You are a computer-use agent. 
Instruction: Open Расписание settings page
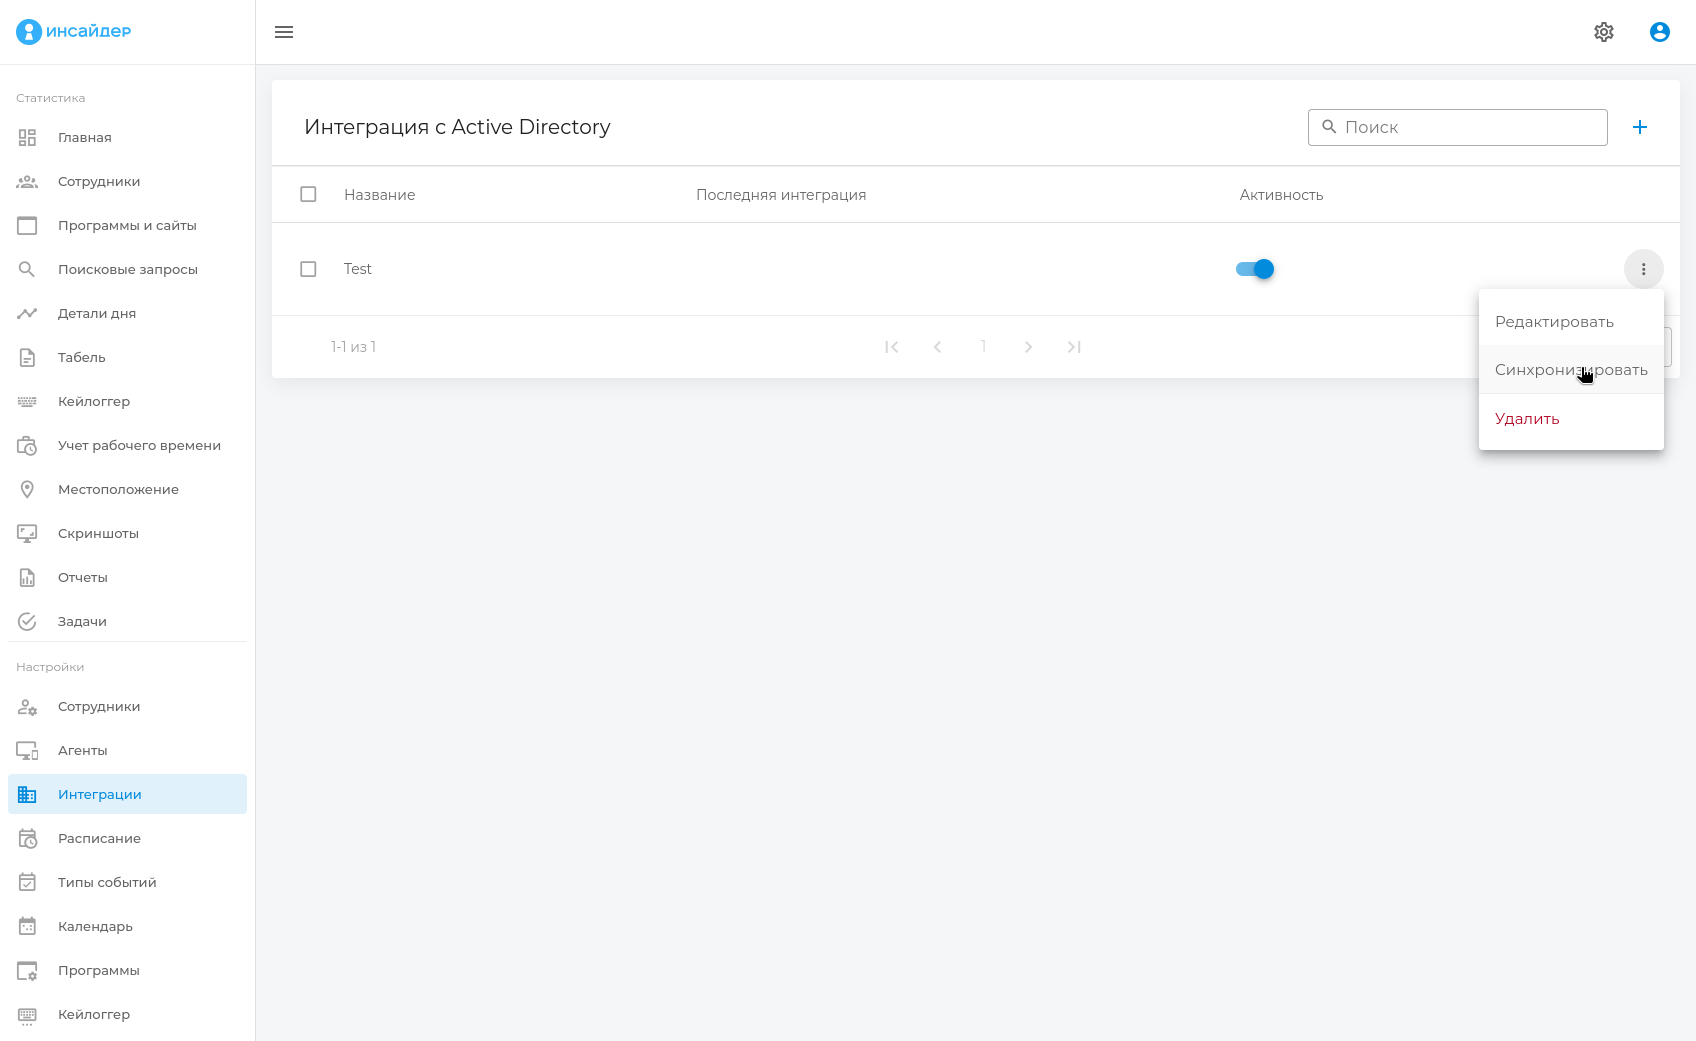(x=99, y=838)
